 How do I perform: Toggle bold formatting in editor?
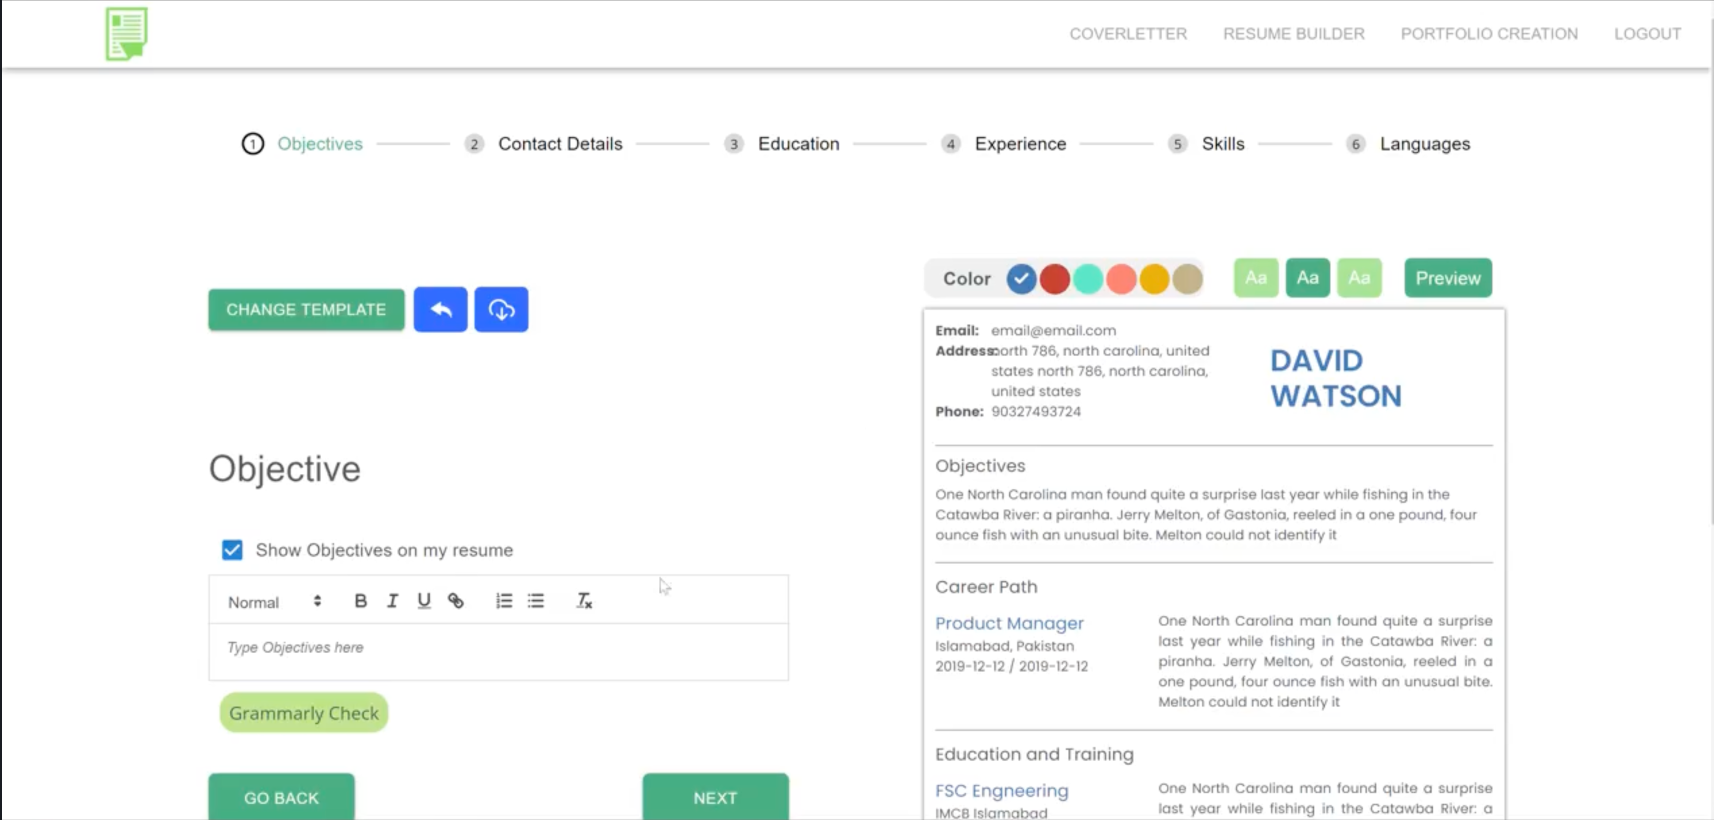[x=361, y=601]
